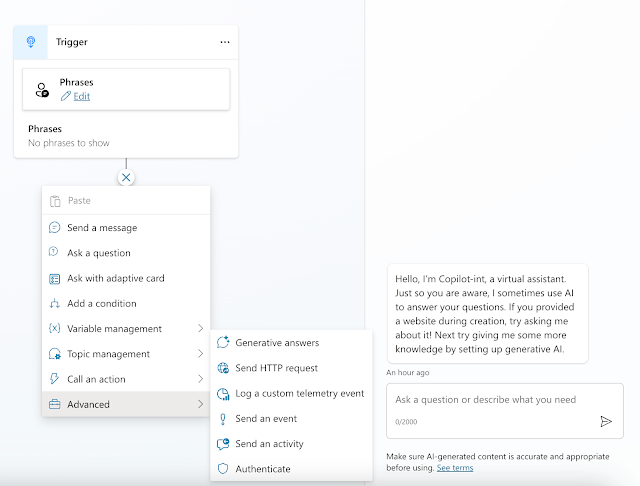Expand the Variable management submenu arrow
The width and height of the screenshot is (640, 486).
point(200,328)
